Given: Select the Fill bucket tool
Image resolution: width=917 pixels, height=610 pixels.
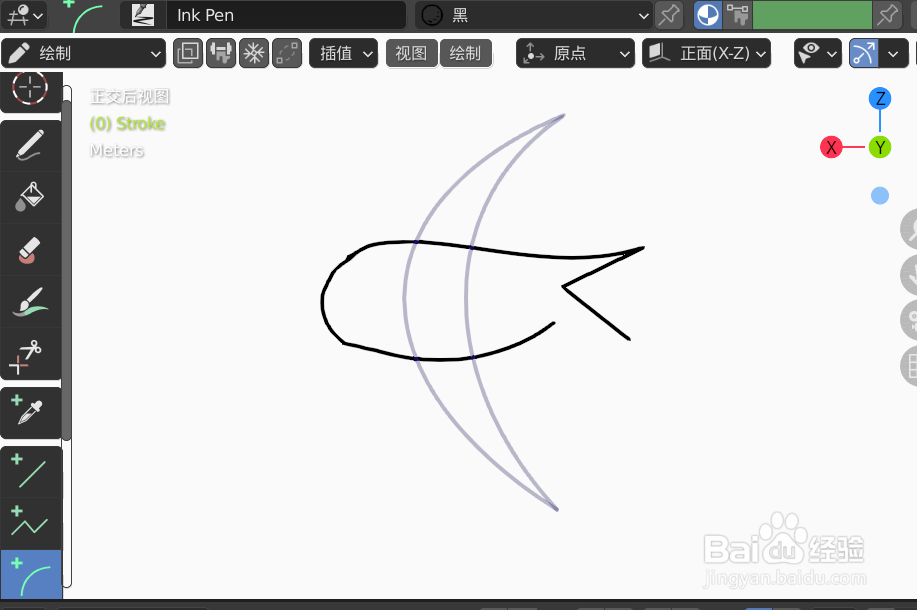Looking at the screenshot, I should point(31,196).
